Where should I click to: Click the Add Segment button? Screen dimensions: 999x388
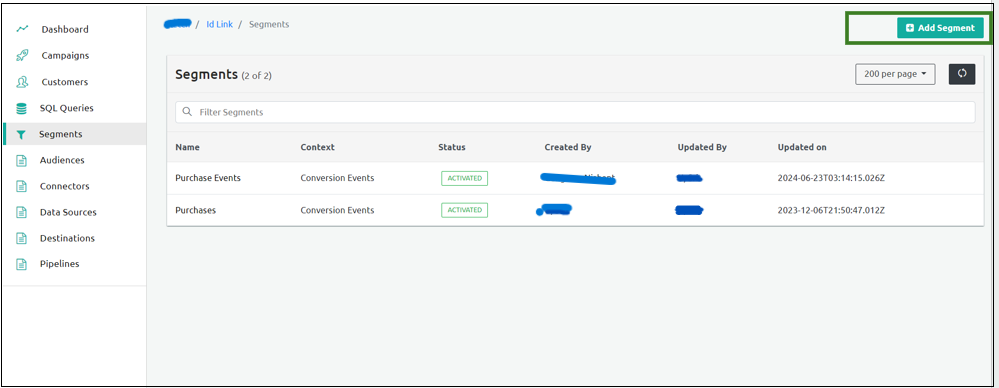(x=940, y=28)
